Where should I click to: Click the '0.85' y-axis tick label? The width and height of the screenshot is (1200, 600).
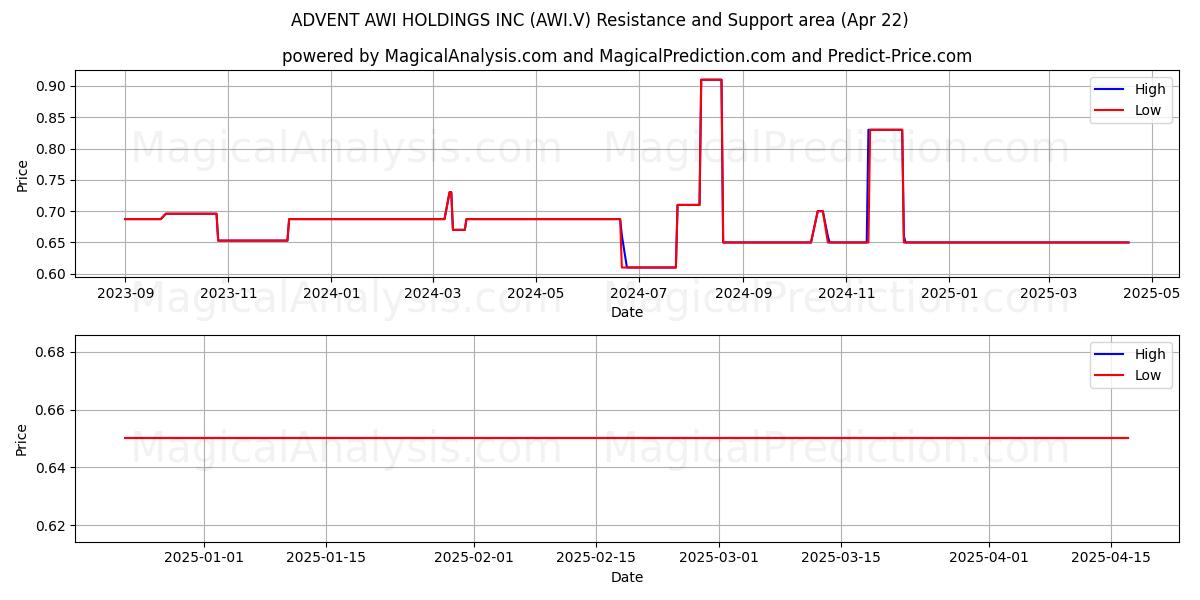click(52, 118)
